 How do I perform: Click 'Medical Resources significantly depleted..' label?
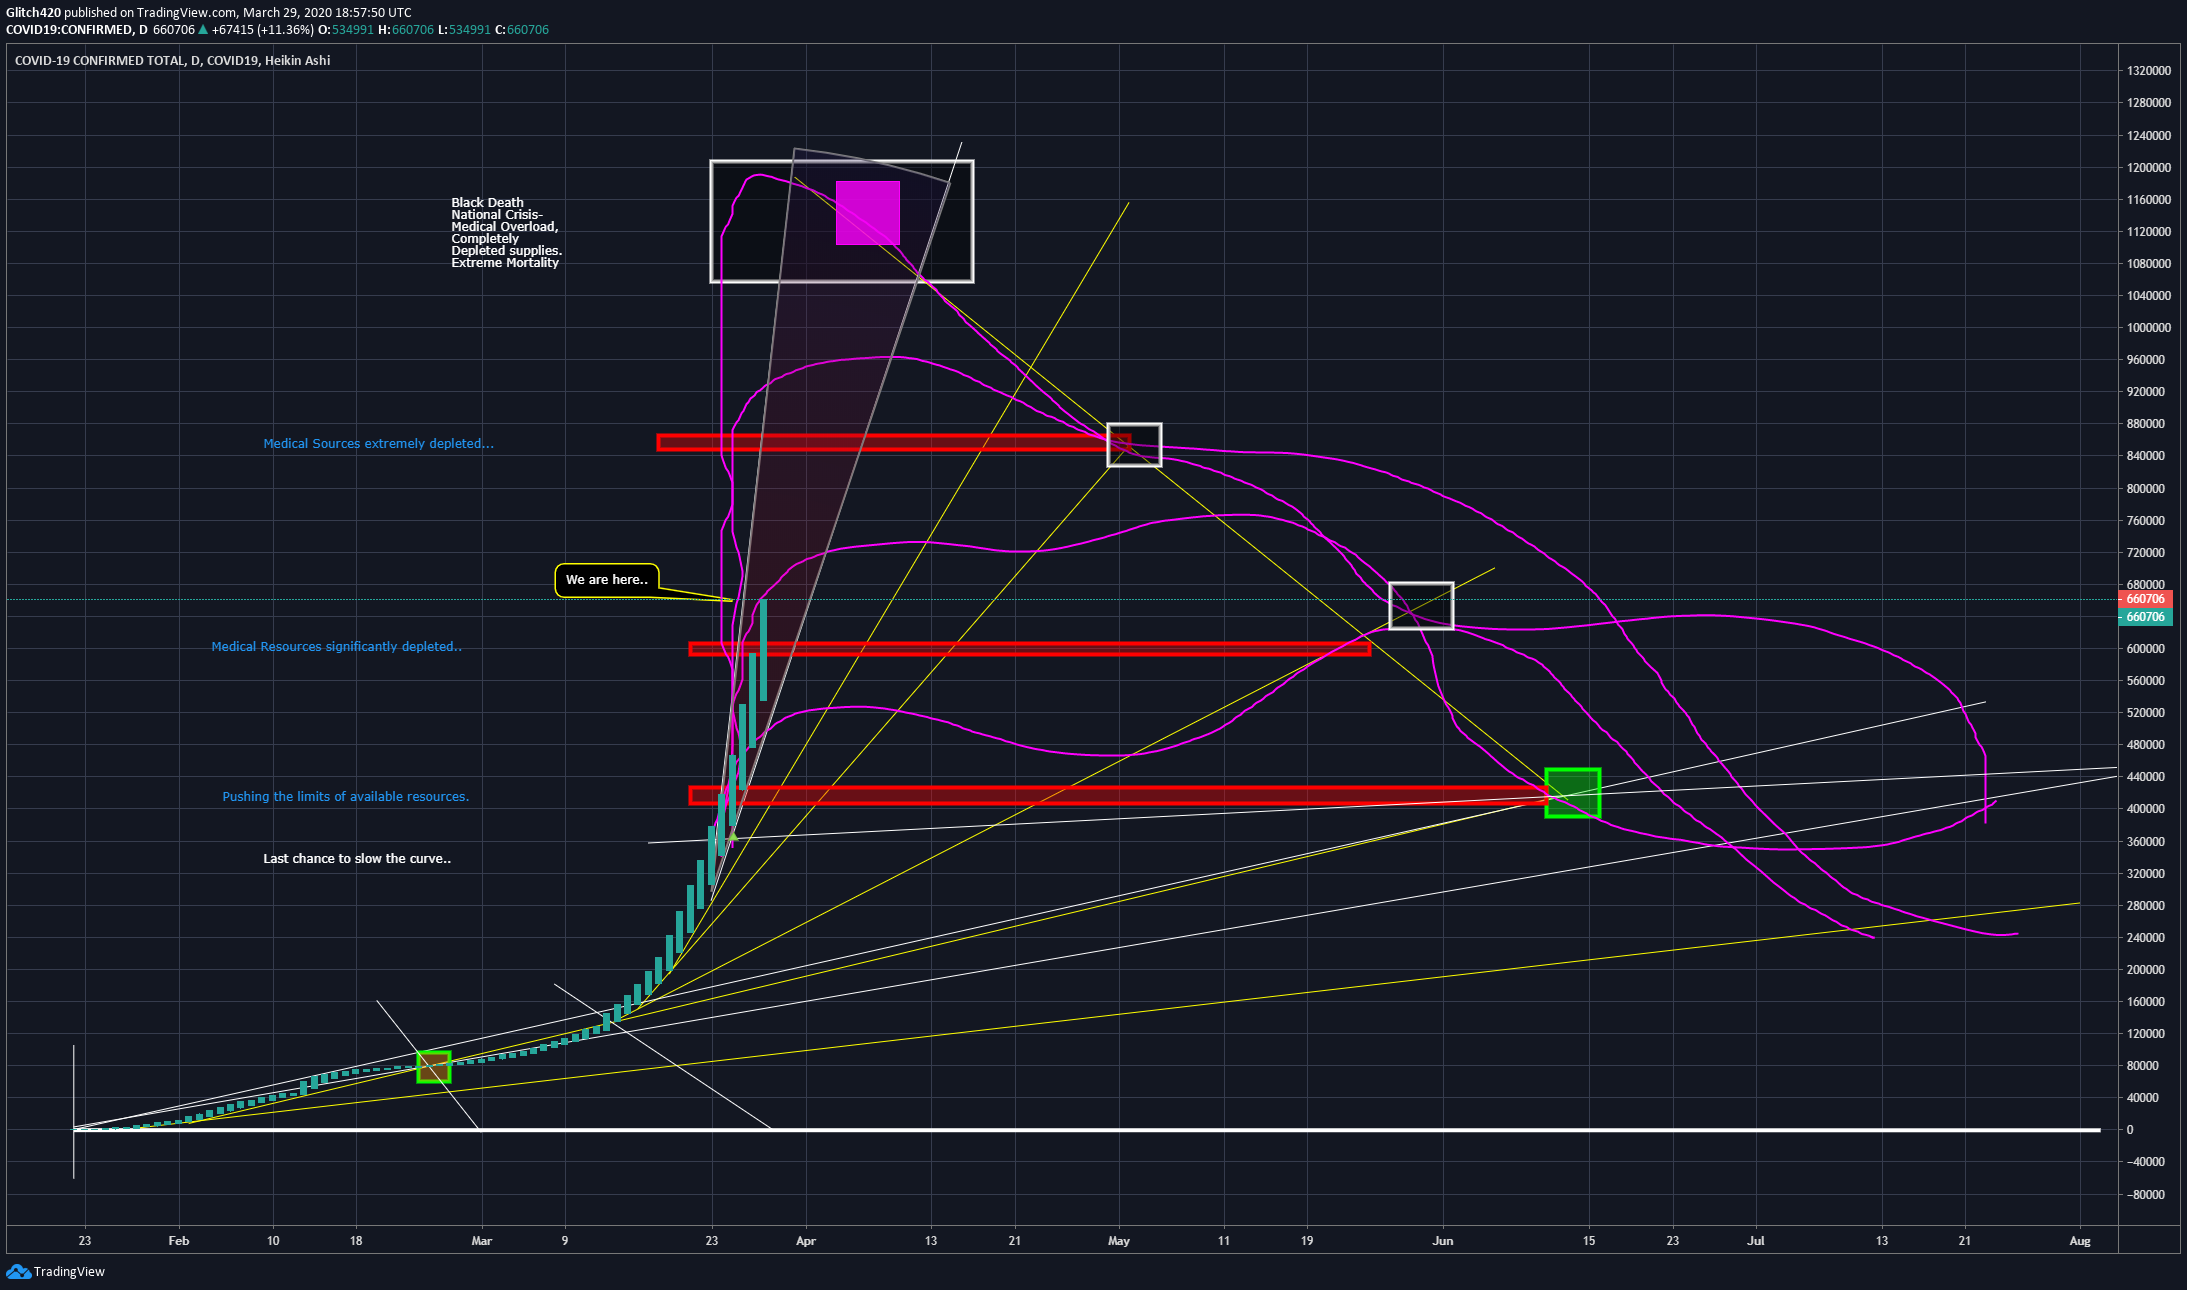336,647
